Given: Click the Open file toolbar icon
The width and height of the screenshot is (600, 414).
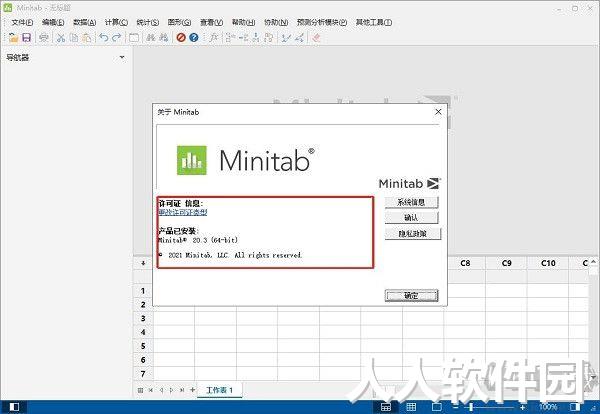Looking at the screenshot, I should (13, 37).
